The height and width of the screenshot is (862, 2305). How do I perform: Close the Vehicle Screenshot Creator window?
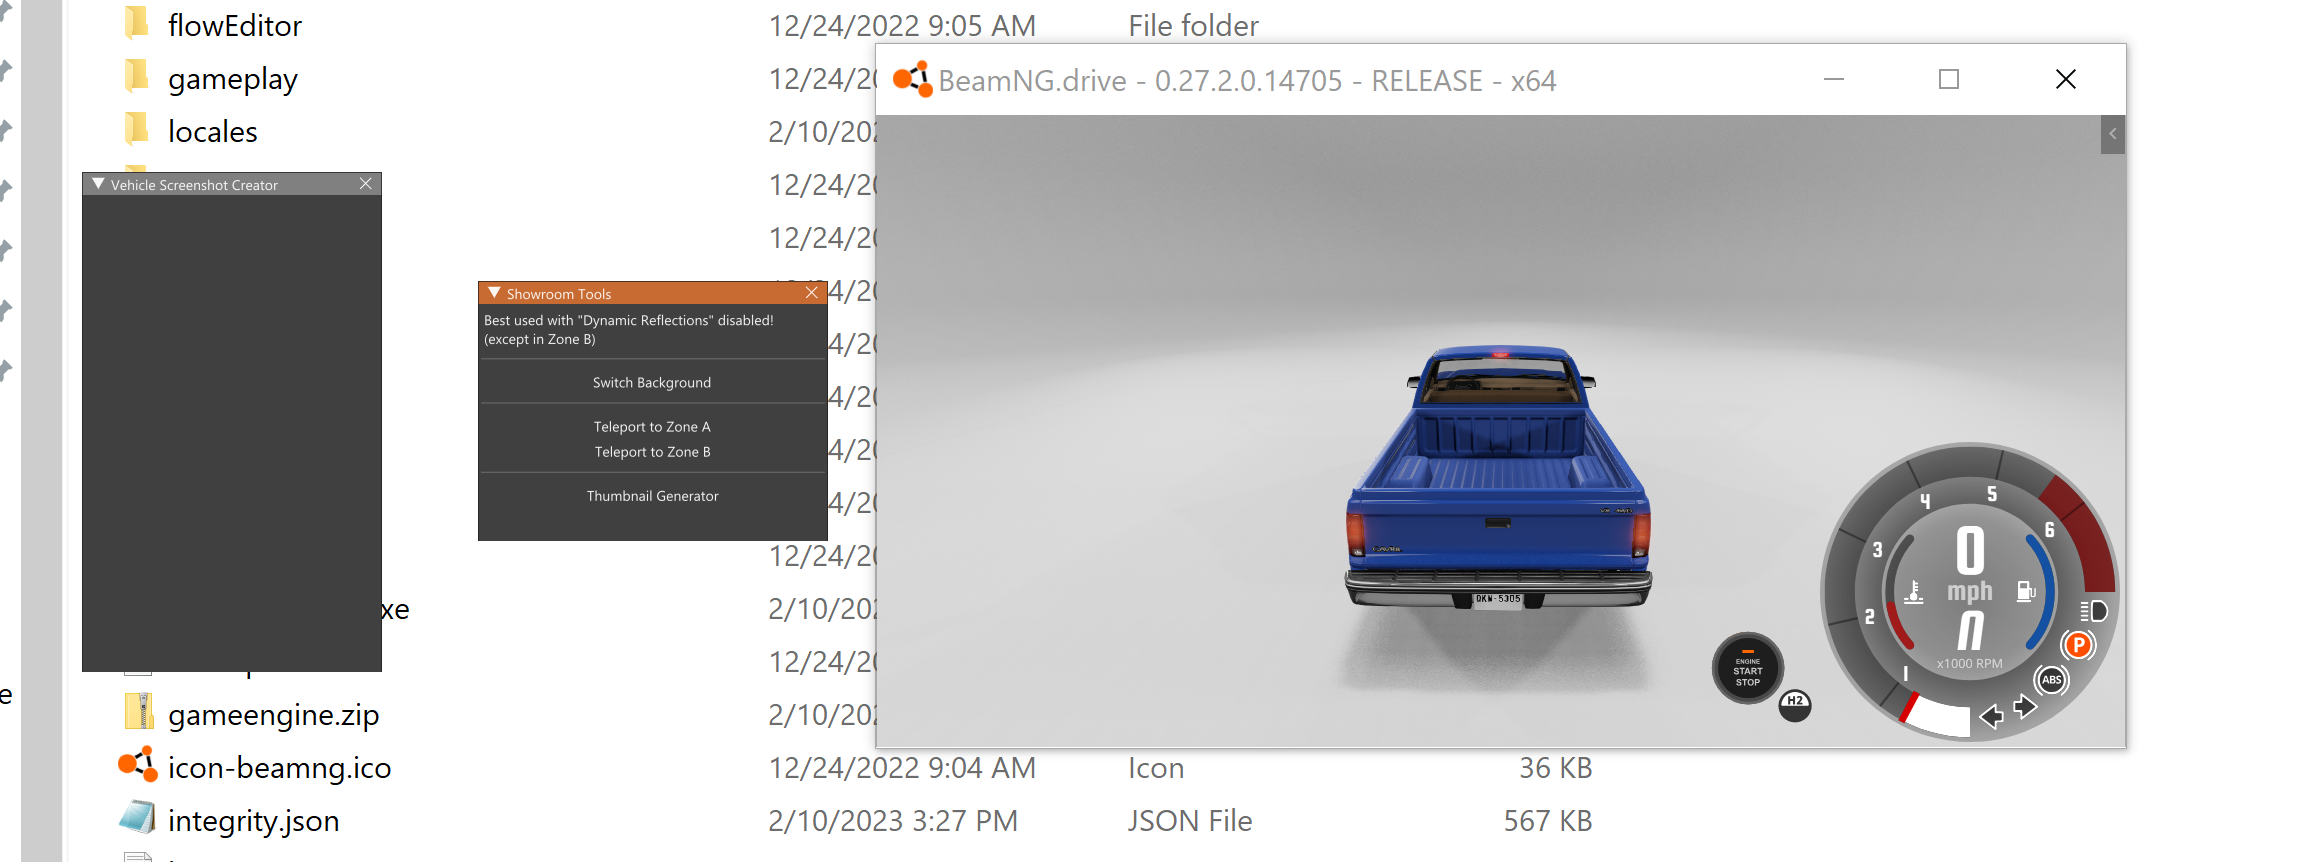click(366, 184)
